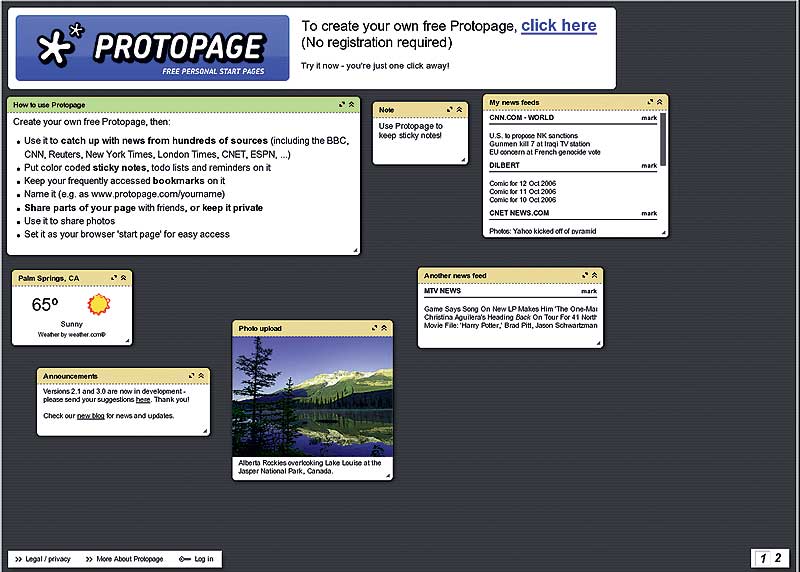This screenshot has width=800, height=572.
Task: Collapse the Photo upload widget
Action: (384, 328)
